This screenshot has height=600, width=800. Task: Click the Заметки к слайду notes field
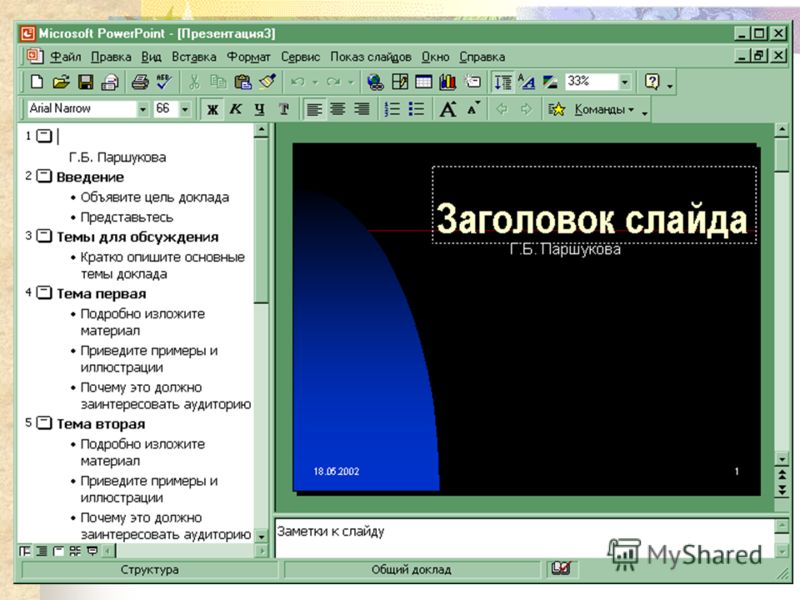click(524, 538)
